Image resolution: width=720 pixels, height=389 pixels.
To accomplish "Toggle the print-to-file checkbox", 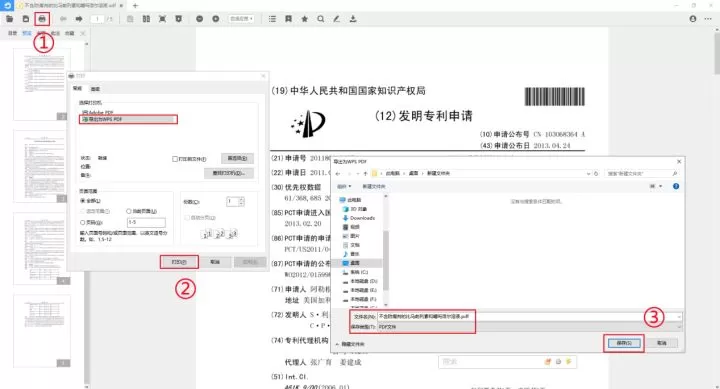I will click(x=175, y=159).
